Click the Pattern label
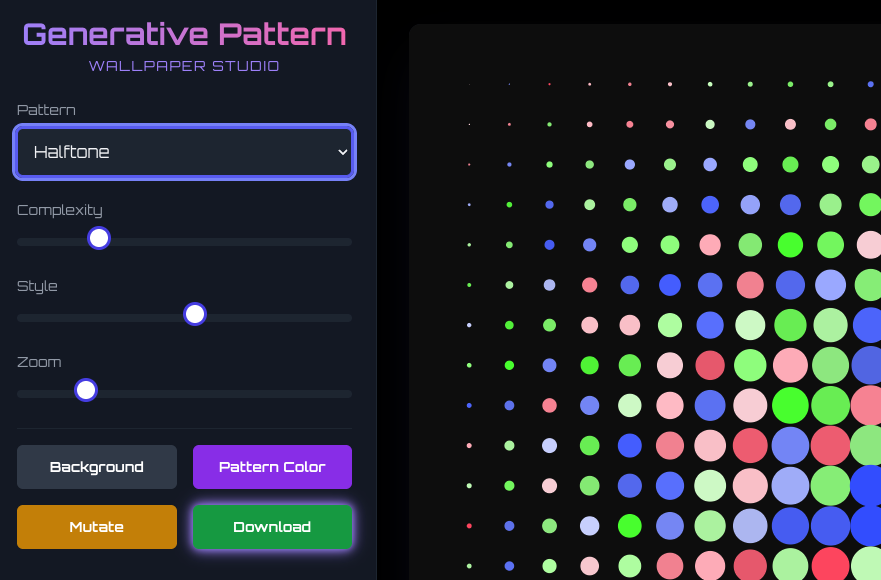881x580 pixels. [46, 110]
